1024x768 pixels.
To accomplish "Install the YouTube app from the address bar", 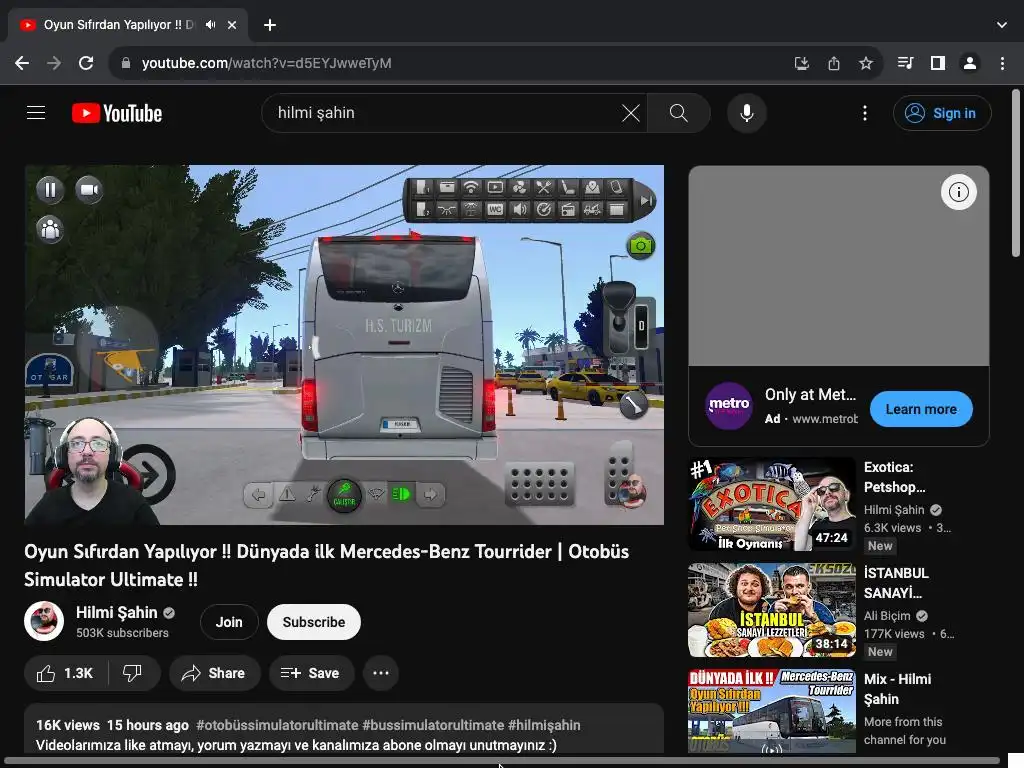I will click(802, 63).
